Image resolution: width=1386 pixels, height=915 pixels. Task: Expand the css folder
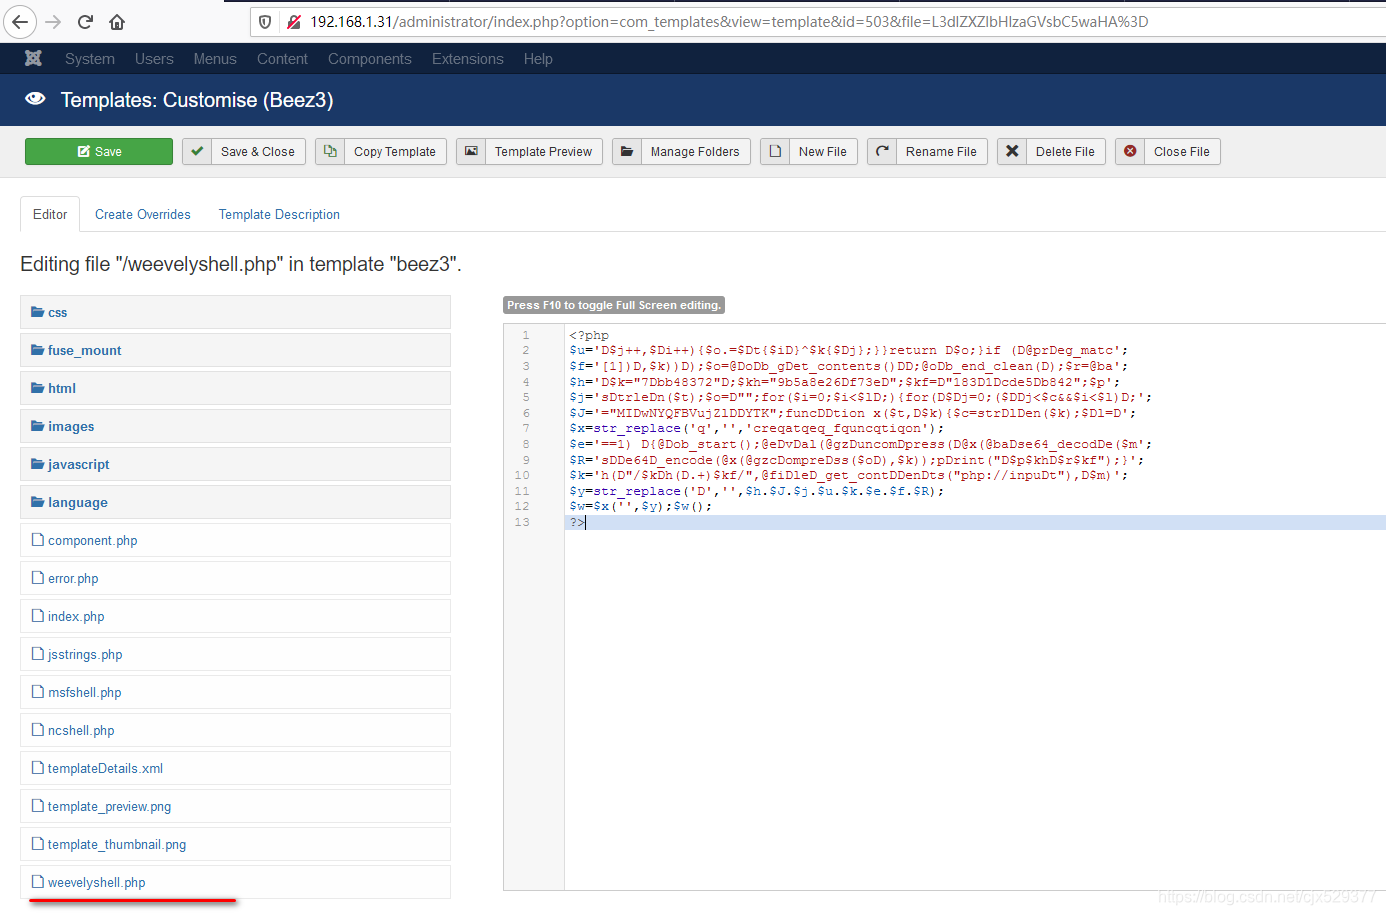pyautogui.click(x=235, y=312)
